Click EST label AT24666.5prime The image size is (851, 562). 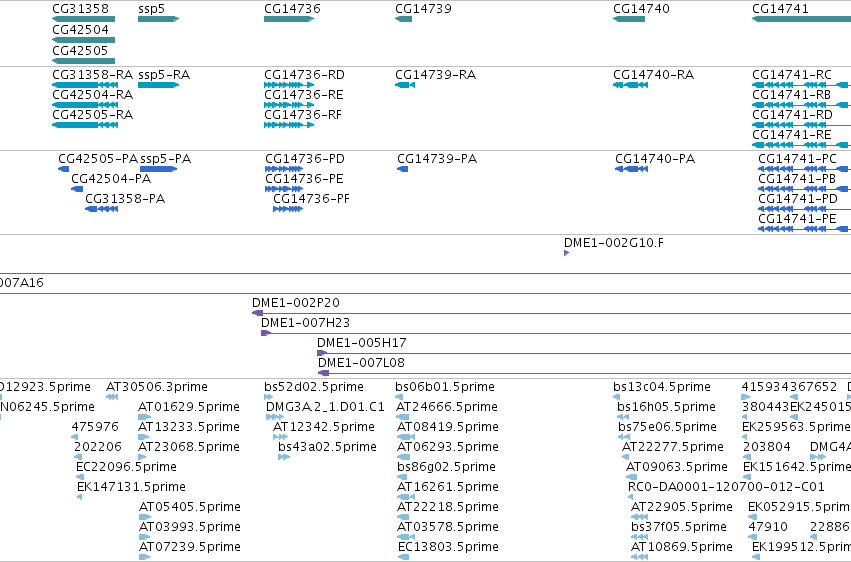point(447,407)
